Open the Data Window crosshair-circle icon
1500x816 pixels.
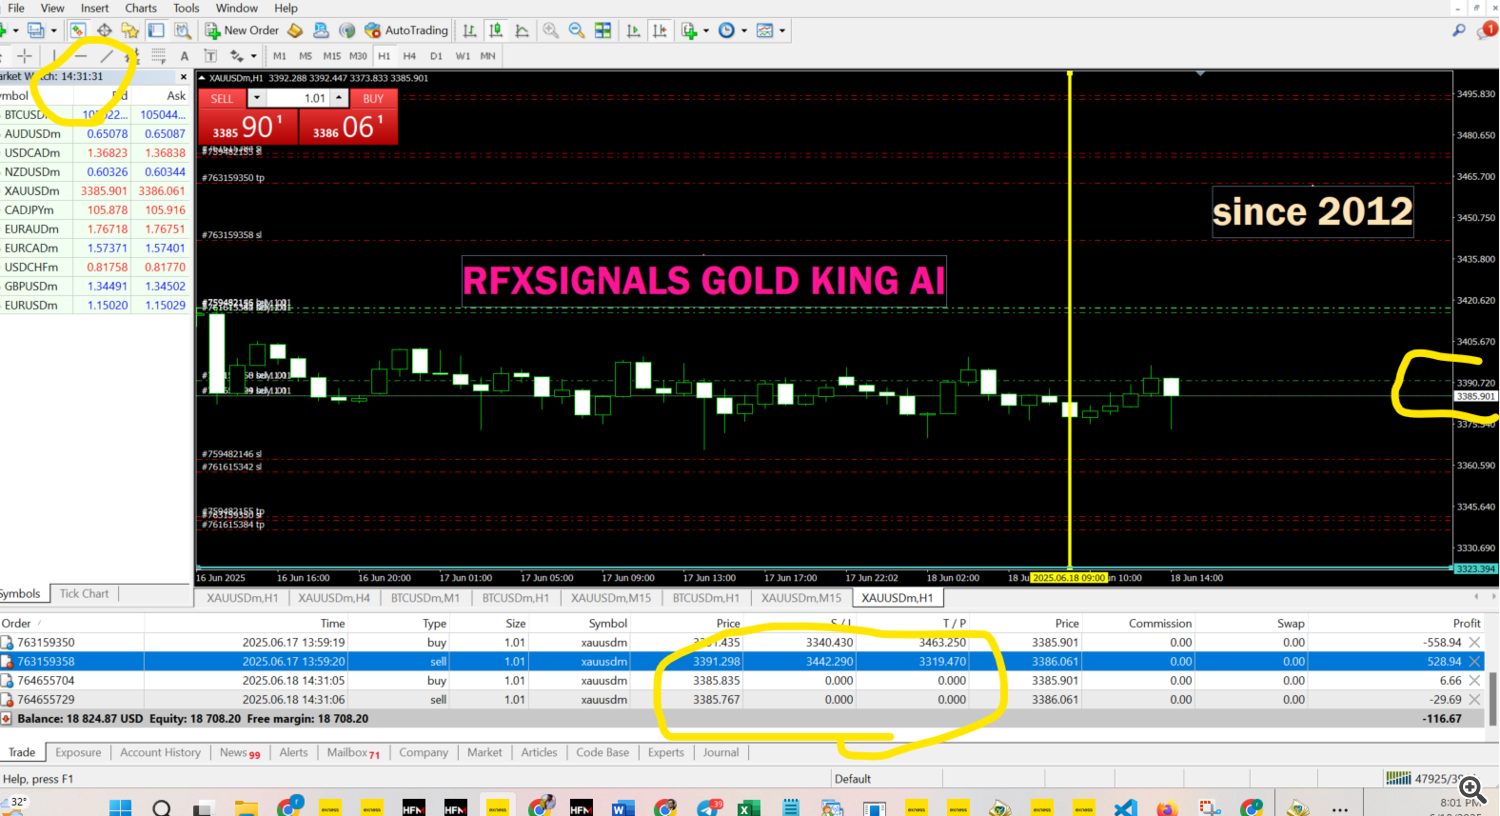point(104,31)
